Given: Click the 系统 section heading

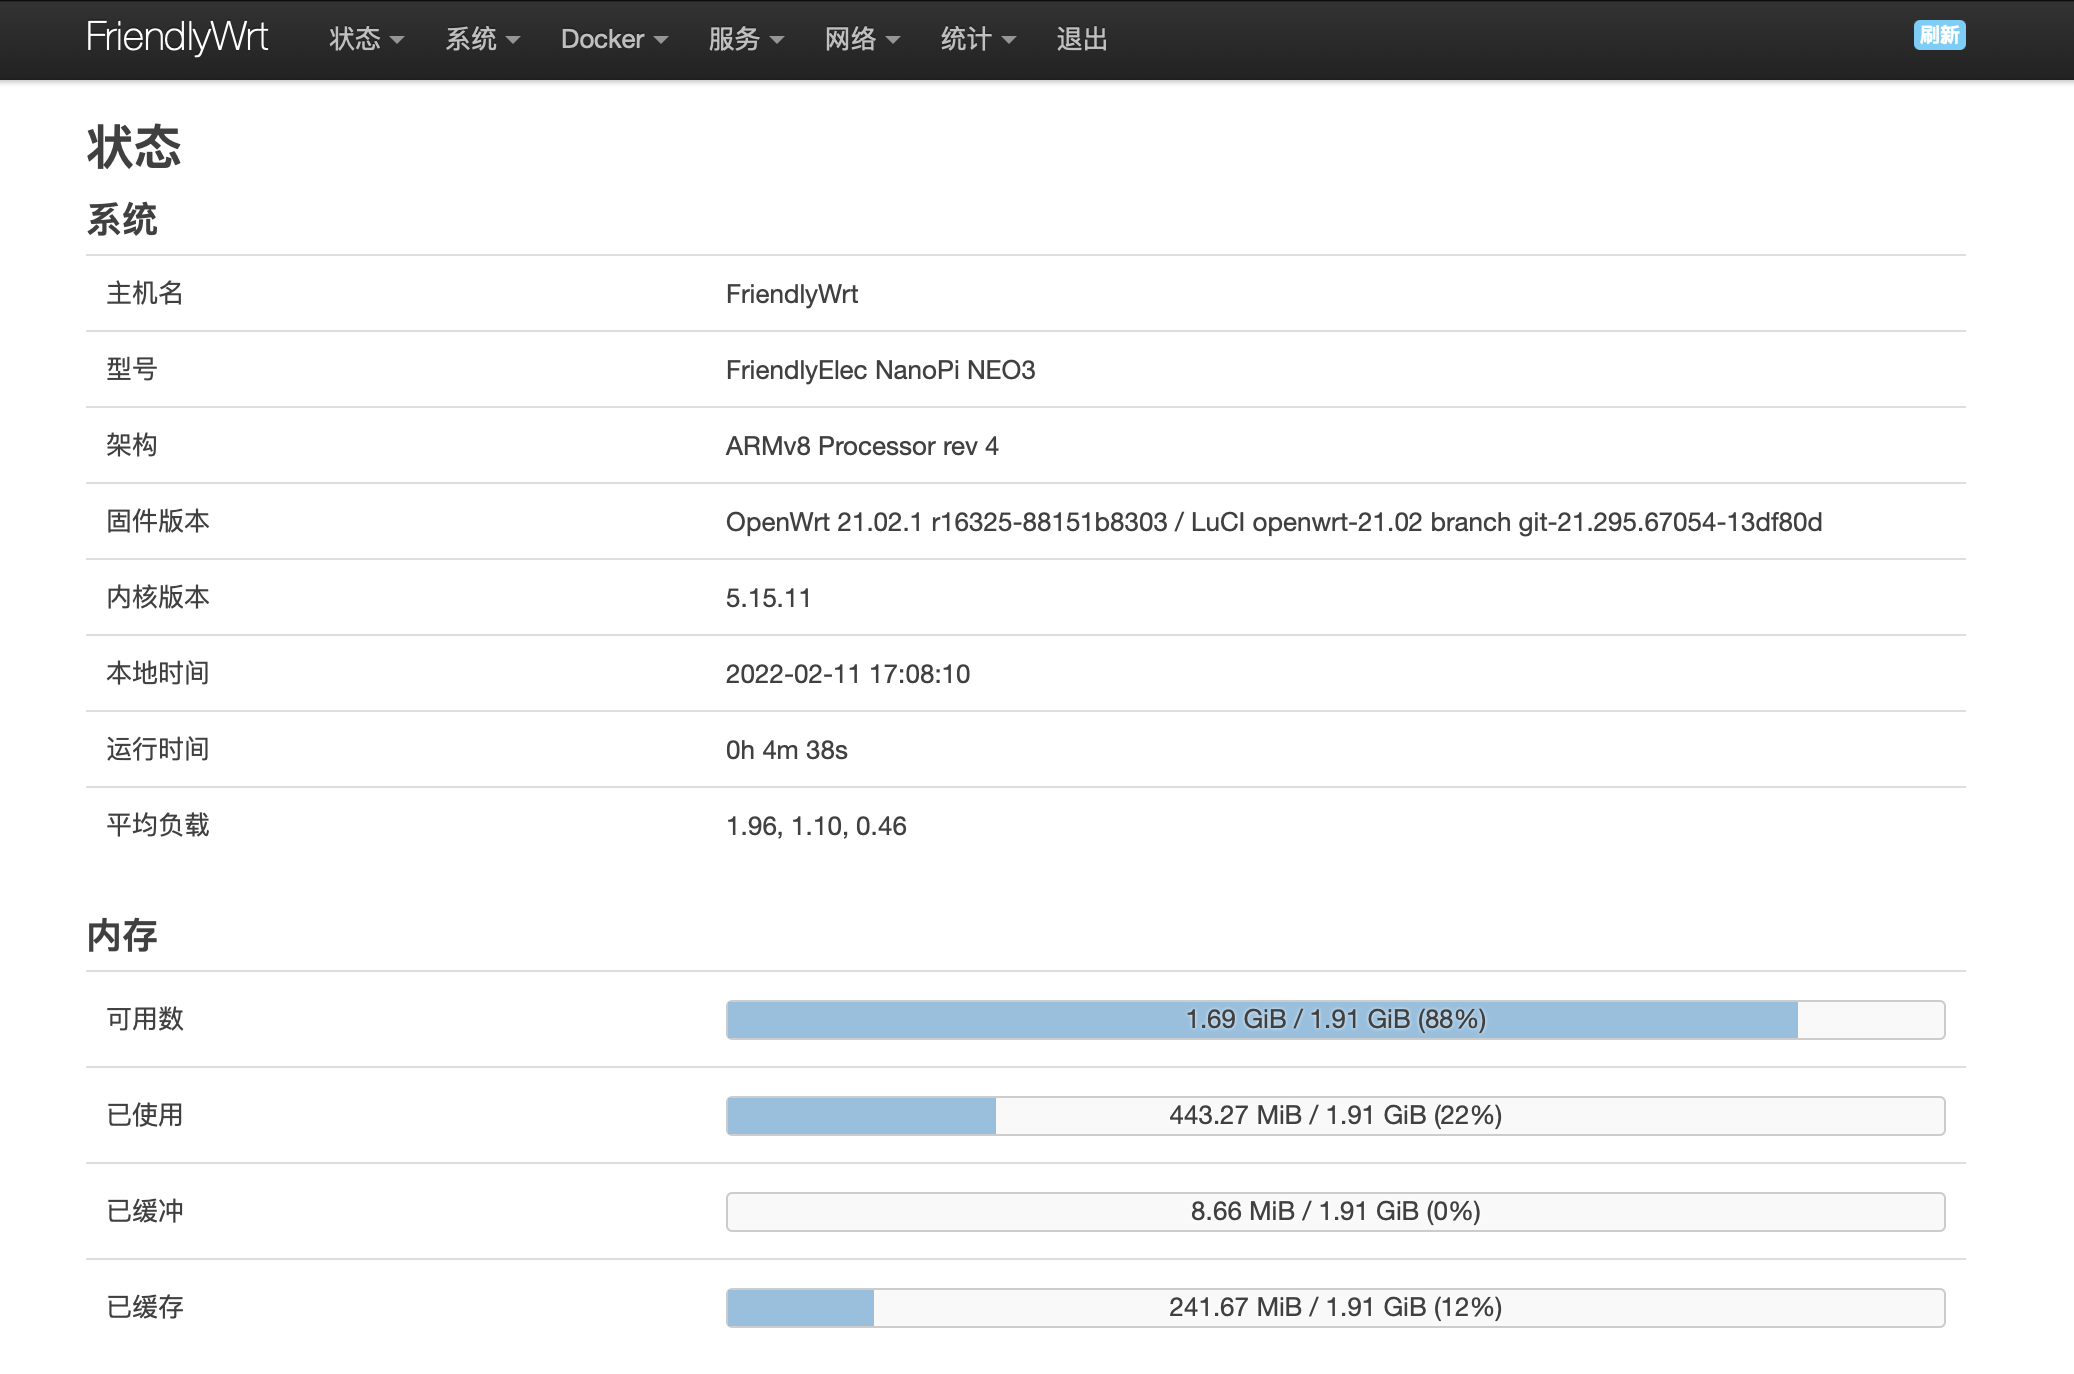Looking at the screenshot, I should pyautogui.click(x=122, y=220).
